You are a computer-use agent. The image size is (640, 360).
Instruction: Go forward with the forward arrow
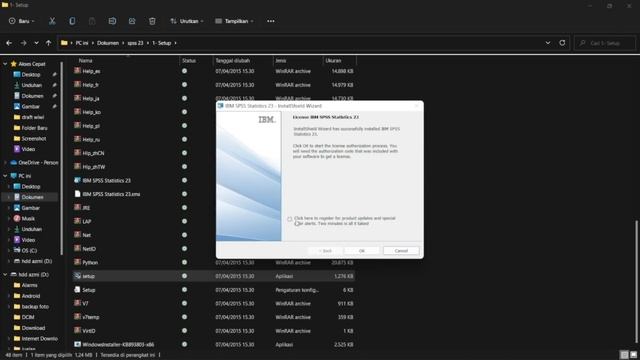click(x=23, y=43)
